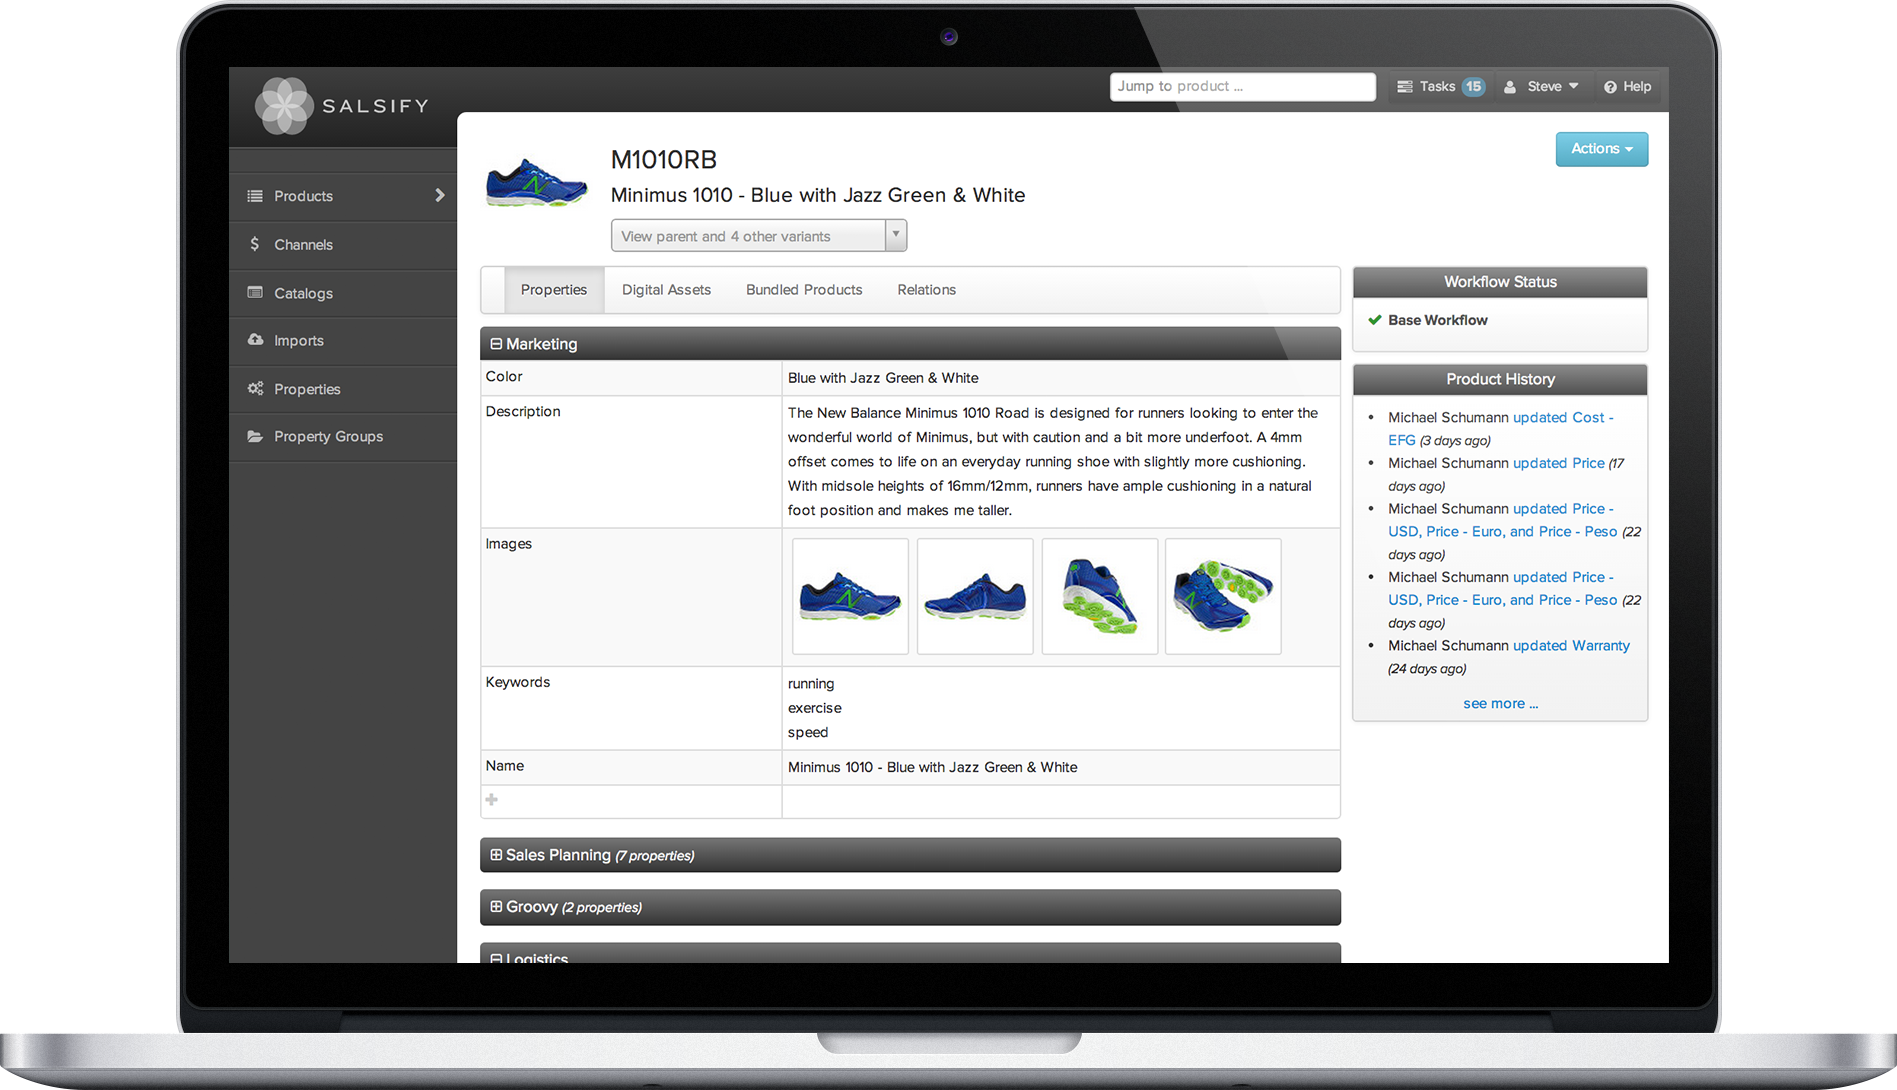Click the Tasks count badge 15
This screenshot has height=1090, width=1897.
[1473, 87]
